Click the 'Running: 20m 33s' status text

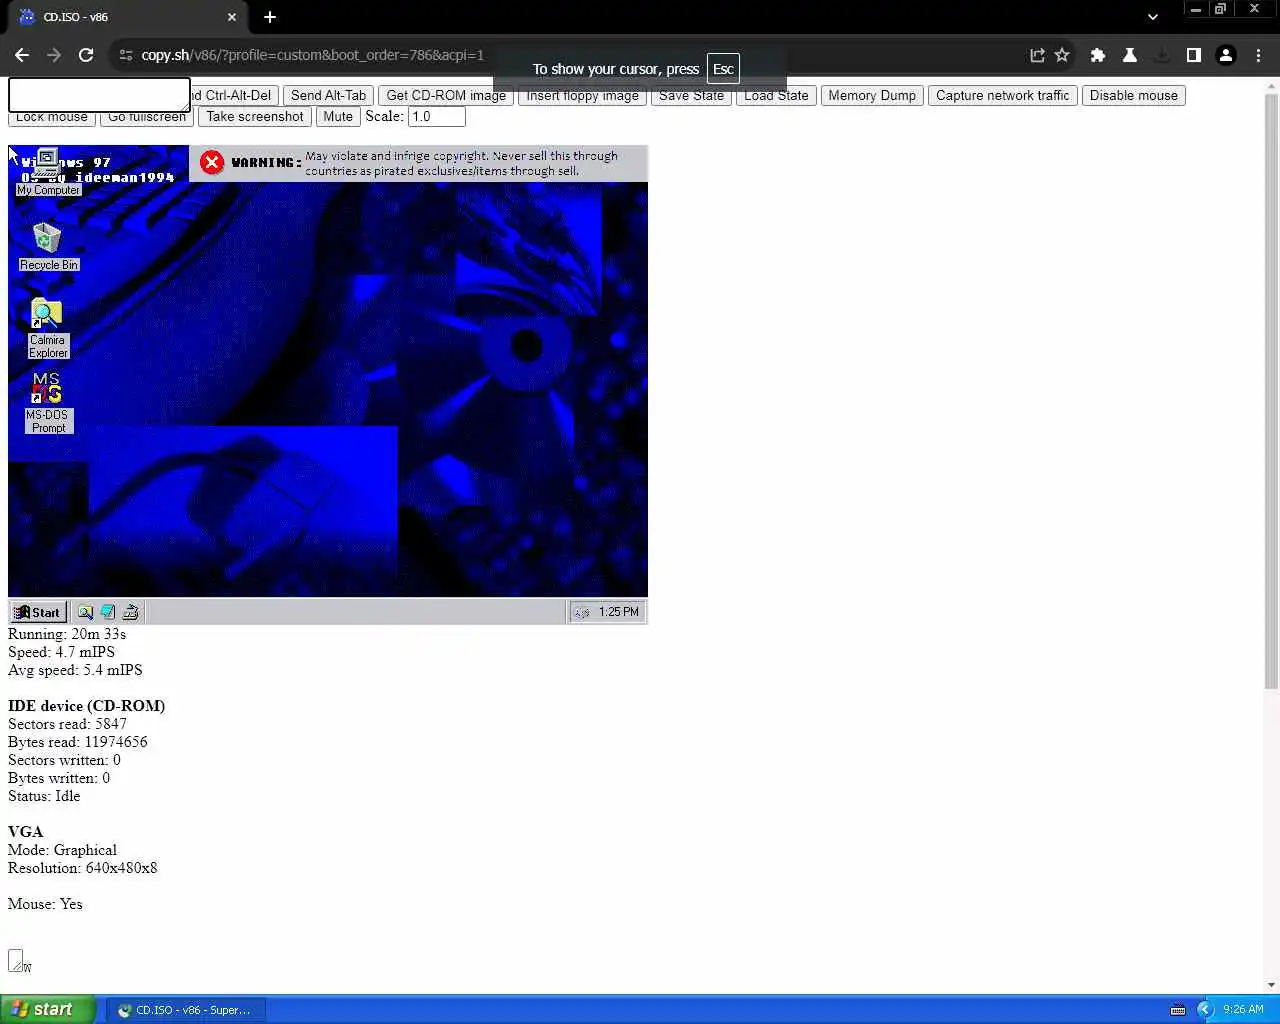[67, 634]
